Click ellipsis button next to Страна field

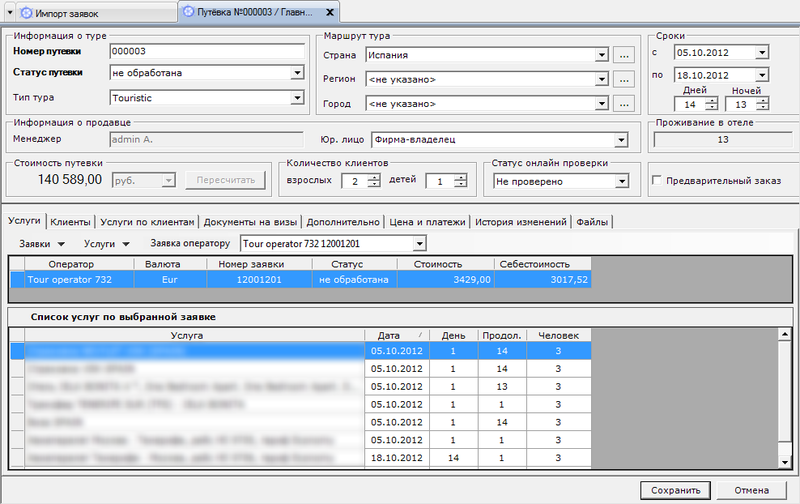(x=624, y=54)
